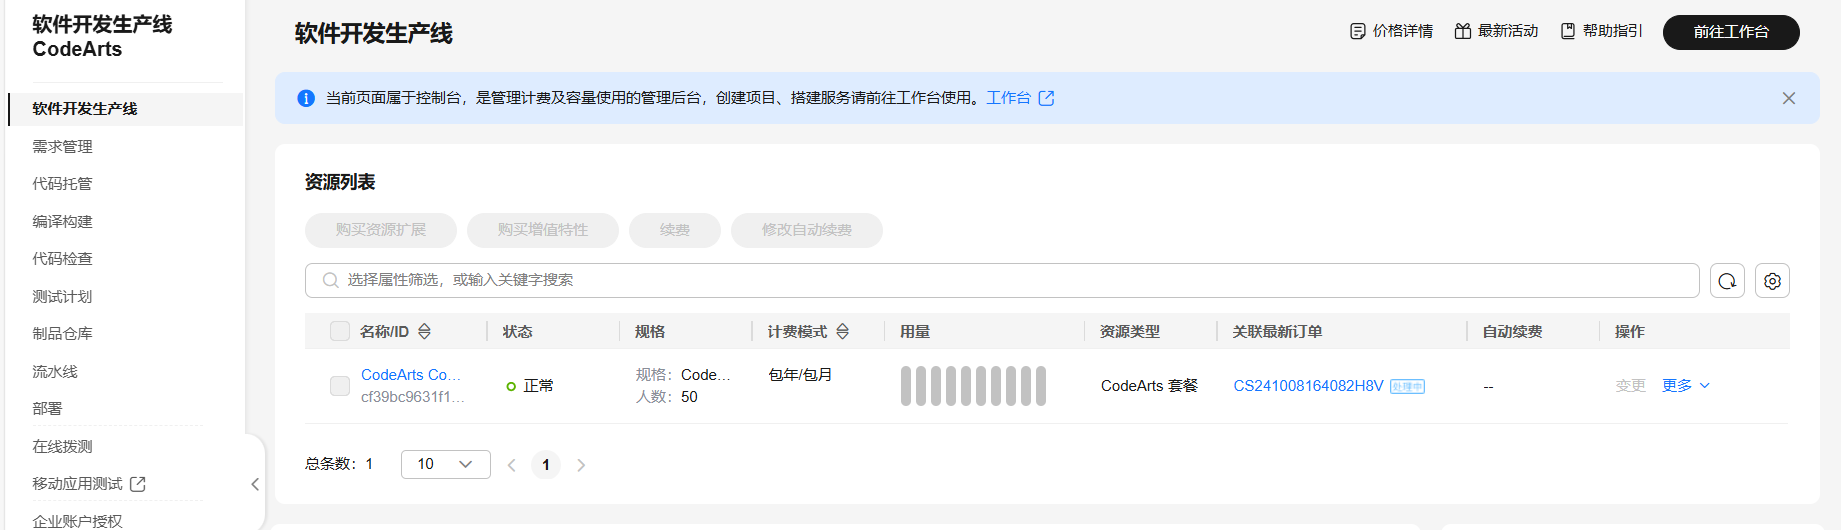Click the 资源类型 column header
Screen dimensions: 1841x530
1130,331
